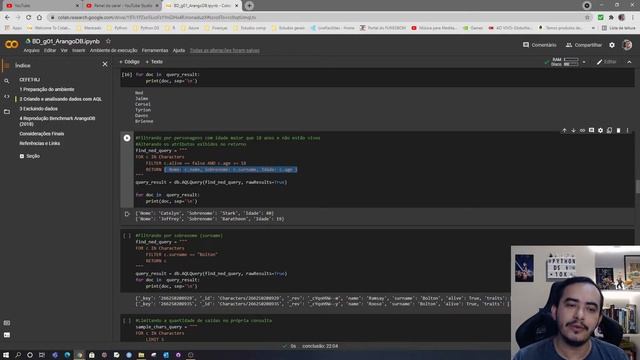640x360 pixels.
Task: Go to section 1 Preparação do ambiente
Action: click(47, 89)
